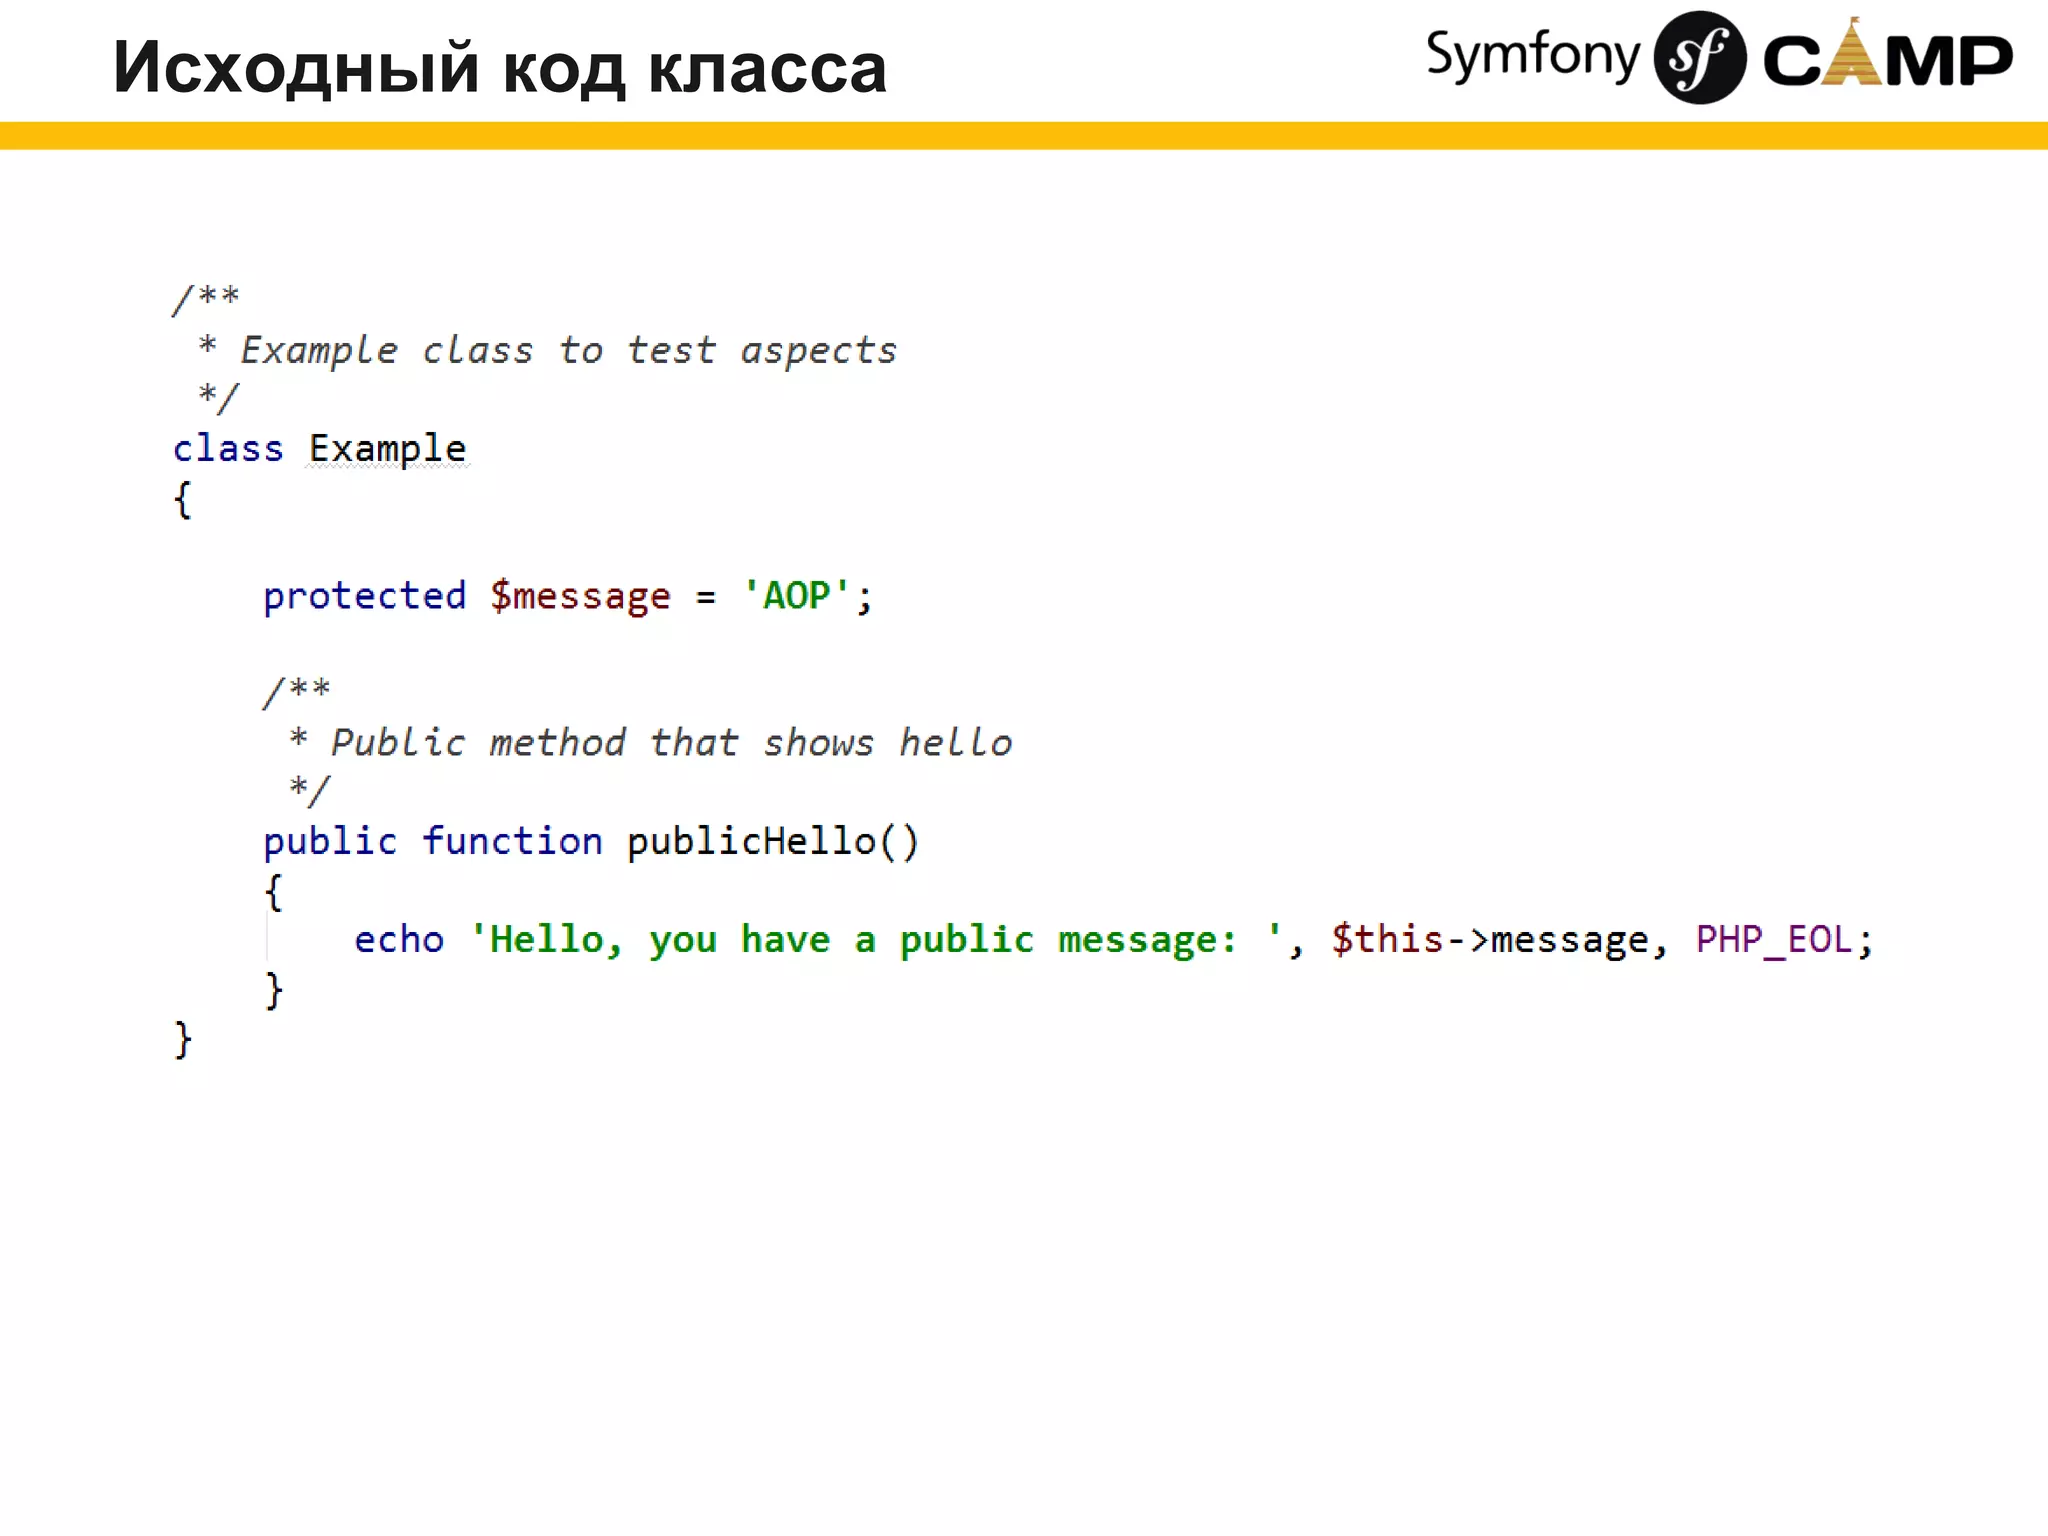Image resolution: width=2048 pixels, height=1536 pixels.
Task: Click the class name Example
Action: [x=387, y=449]
